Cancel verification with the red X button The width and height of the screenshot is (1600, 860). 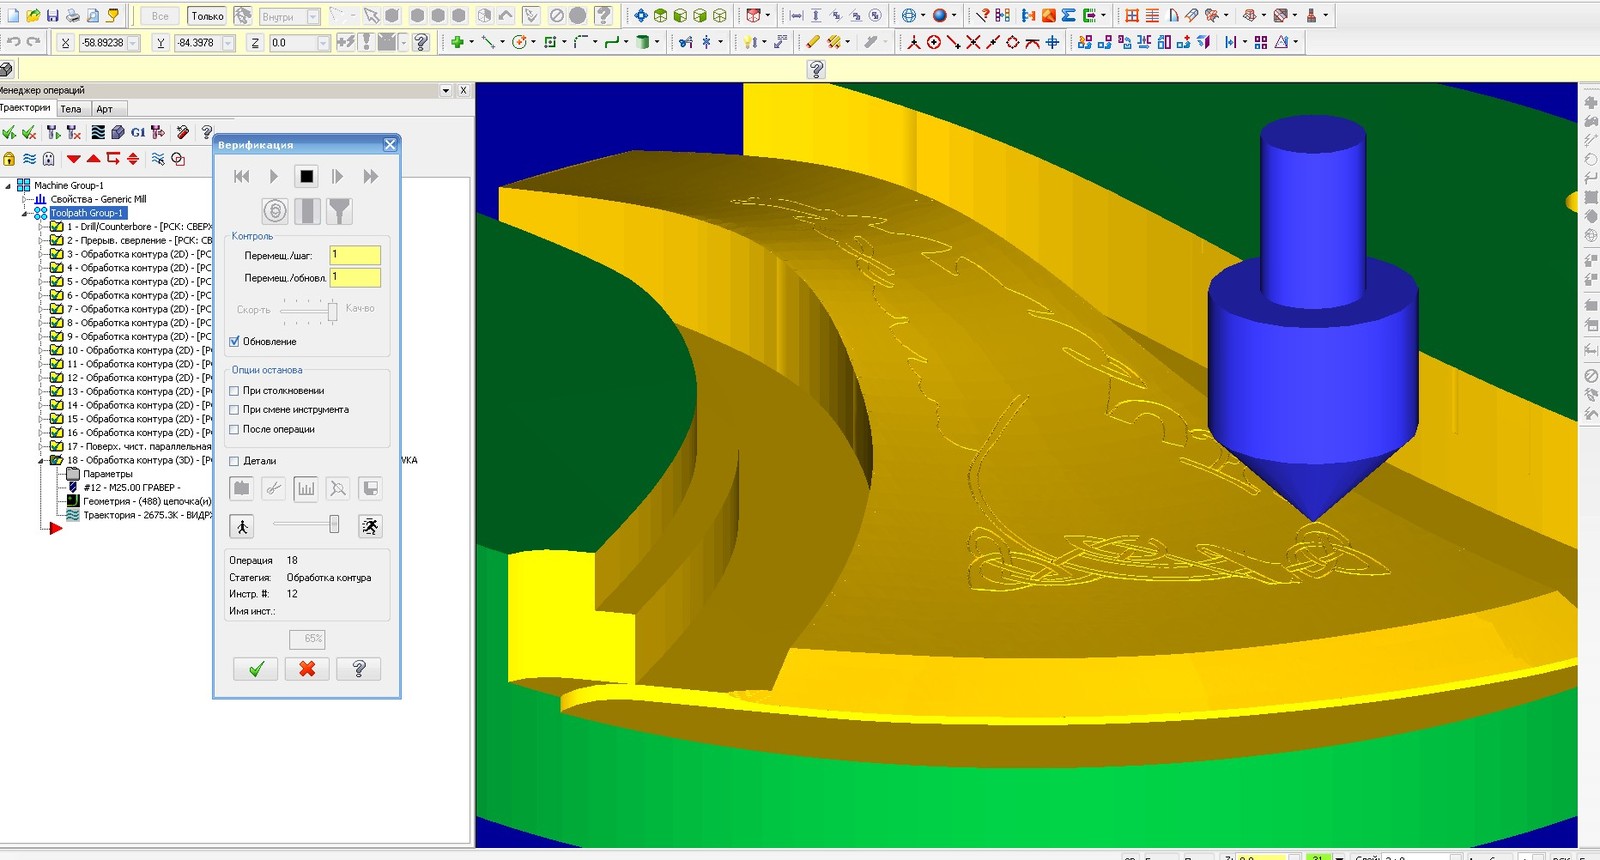(307, 669)
